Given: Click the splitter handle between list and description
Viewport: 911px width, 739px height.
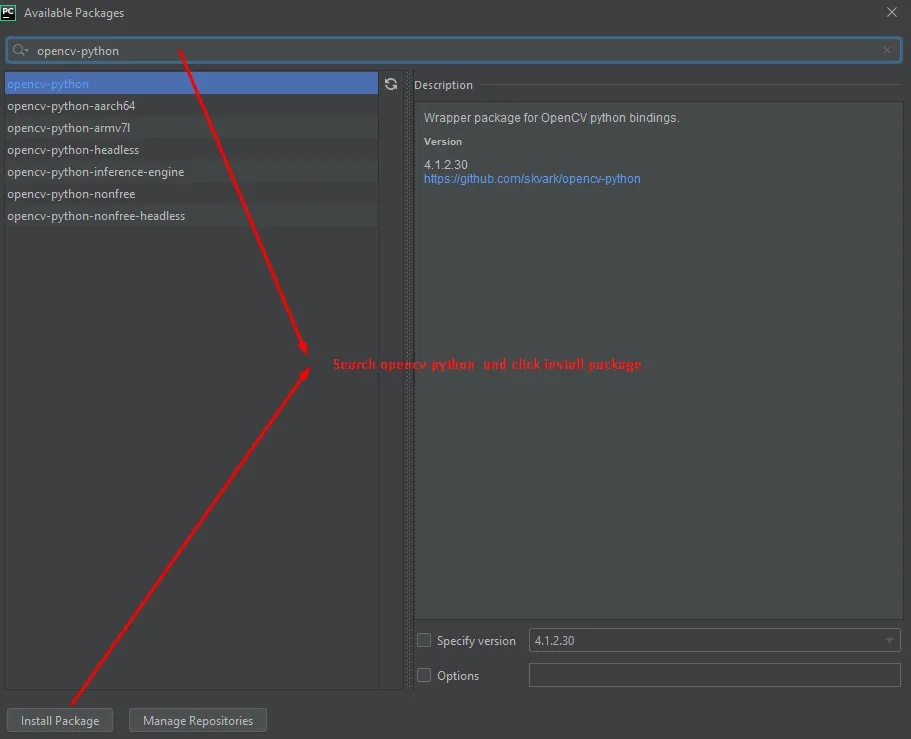Looking at the screenshot, I should tap(409, 381).
